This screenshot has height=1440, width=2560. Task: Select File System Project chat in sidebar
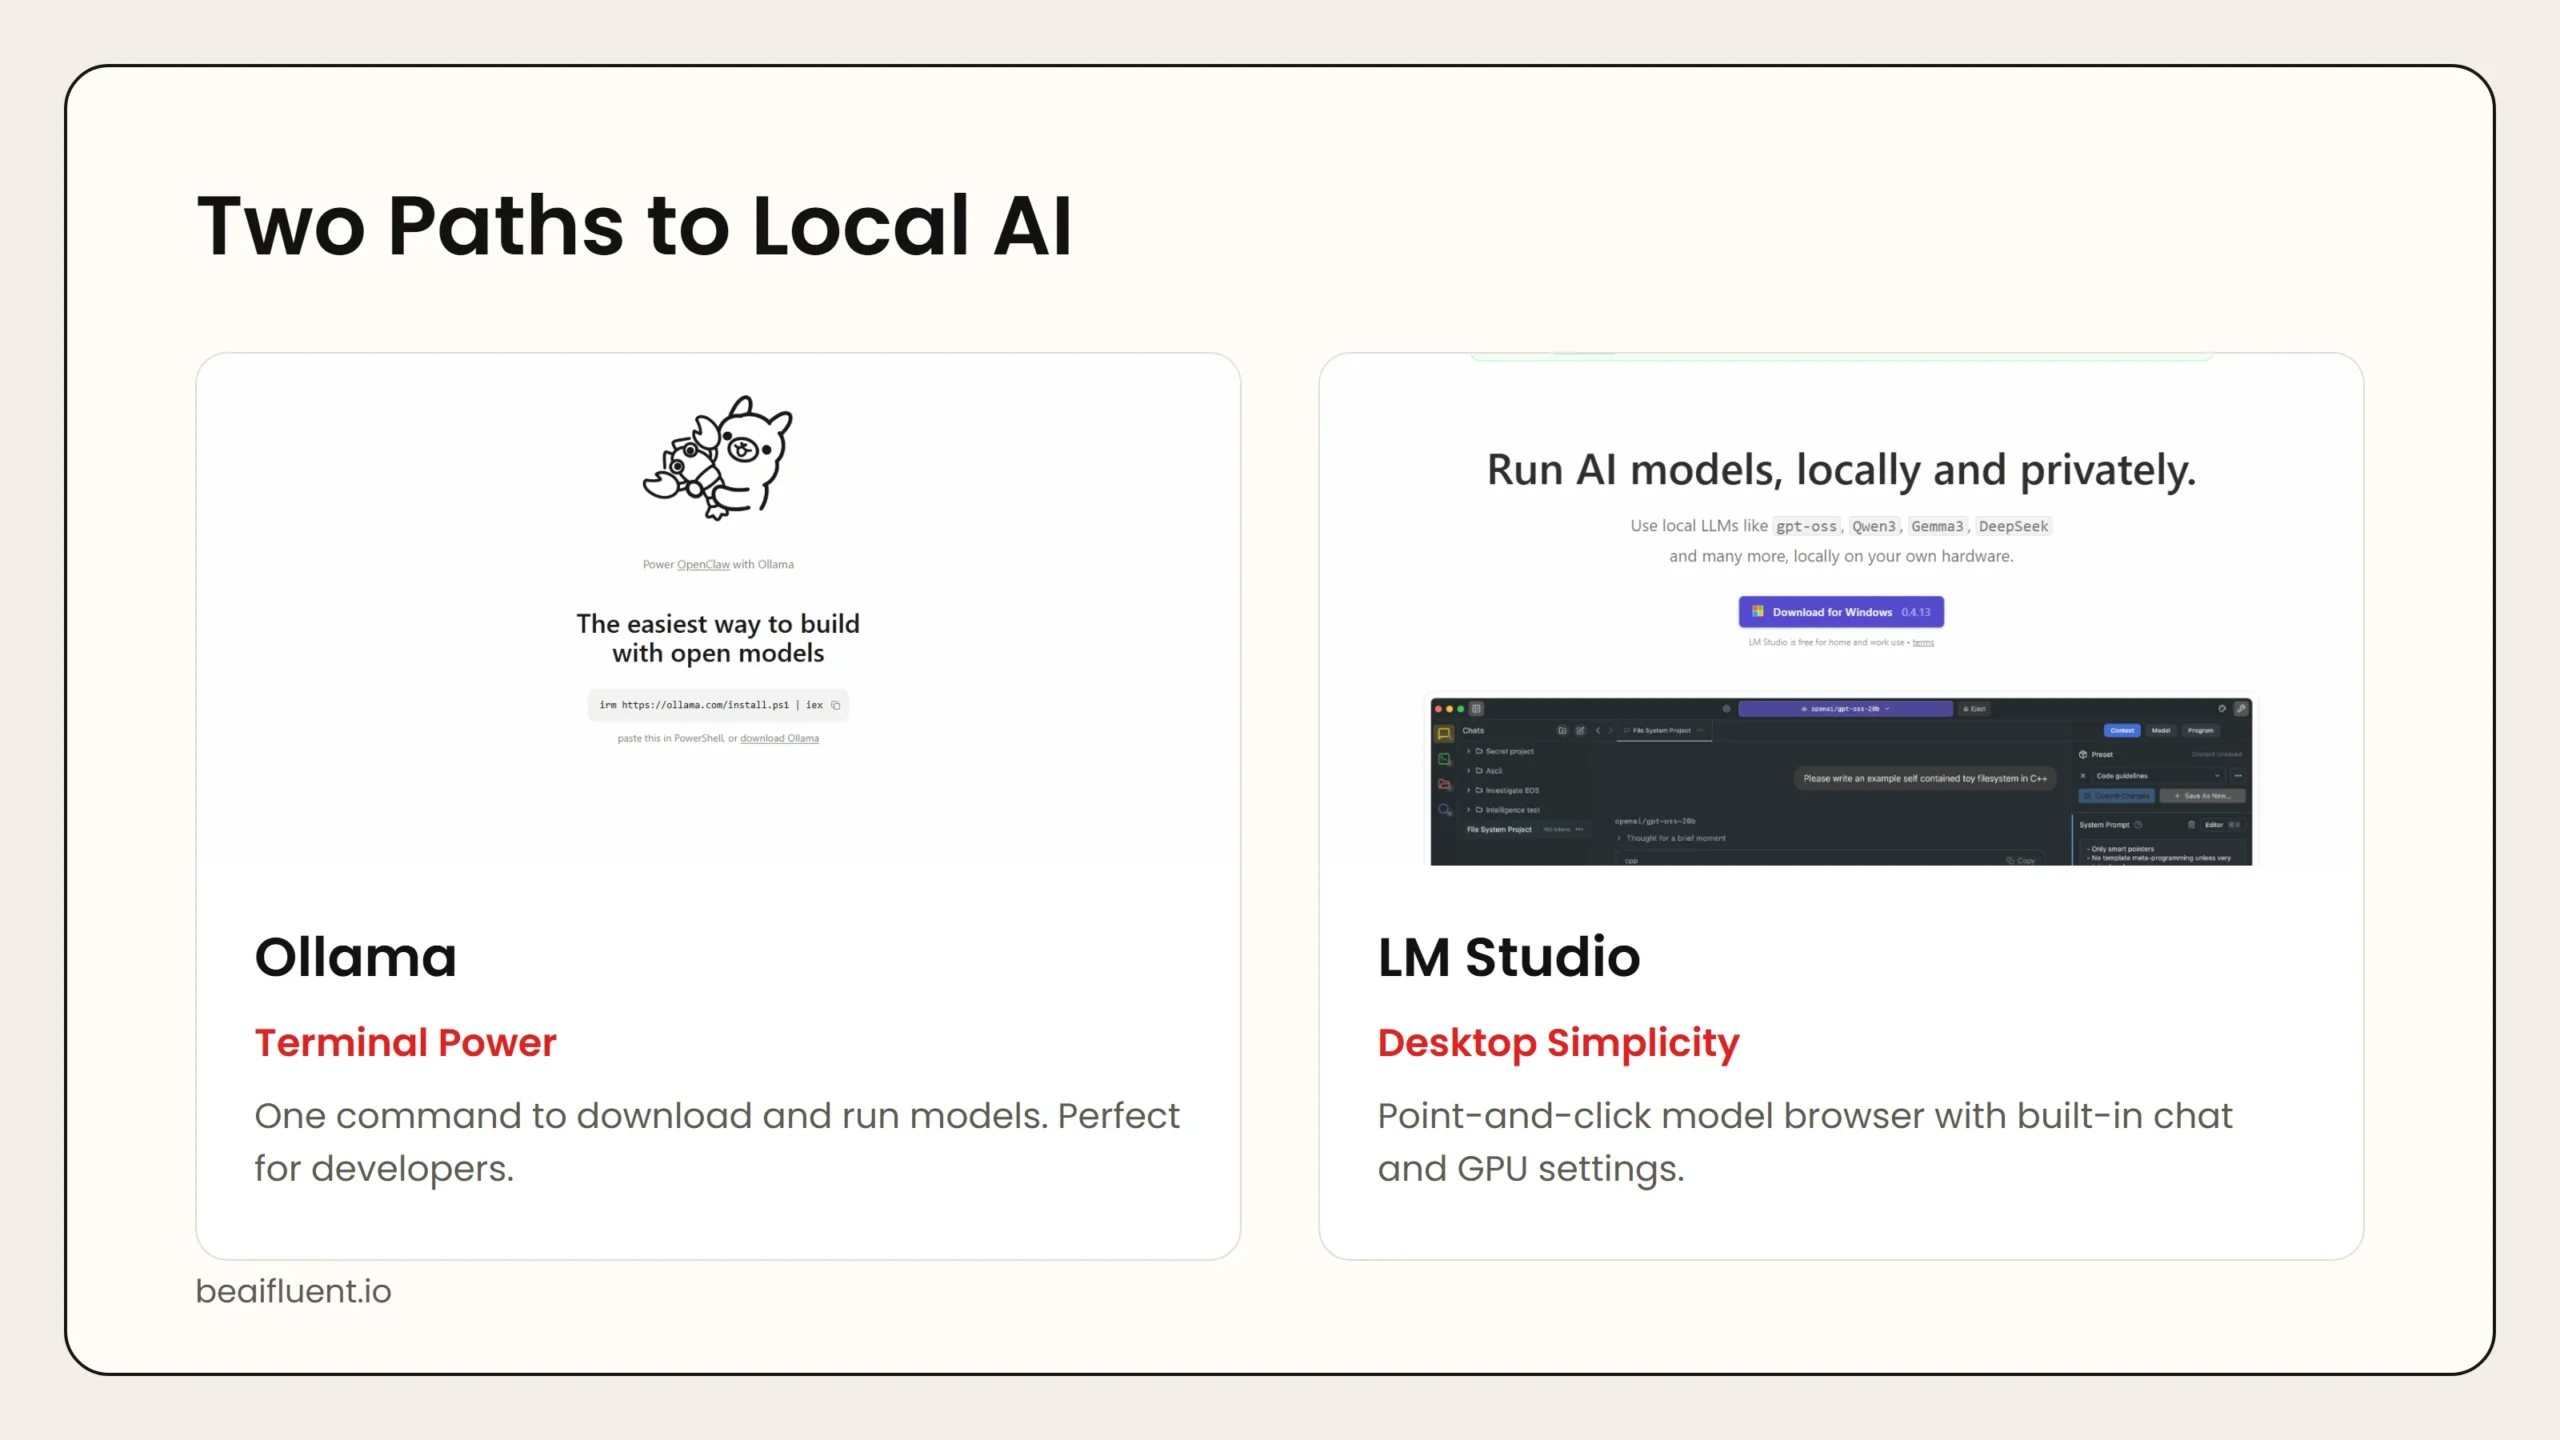tap(1528, 829)
